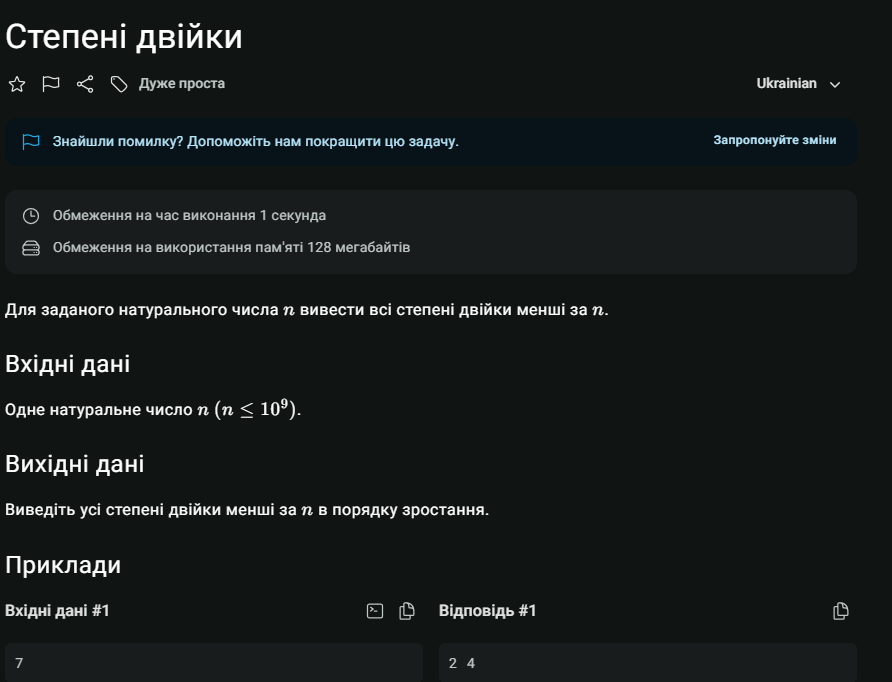Click the Вихідні дані heading
Image resolution: width=892 pixels, height=682 pixels.
pos(75,464)
